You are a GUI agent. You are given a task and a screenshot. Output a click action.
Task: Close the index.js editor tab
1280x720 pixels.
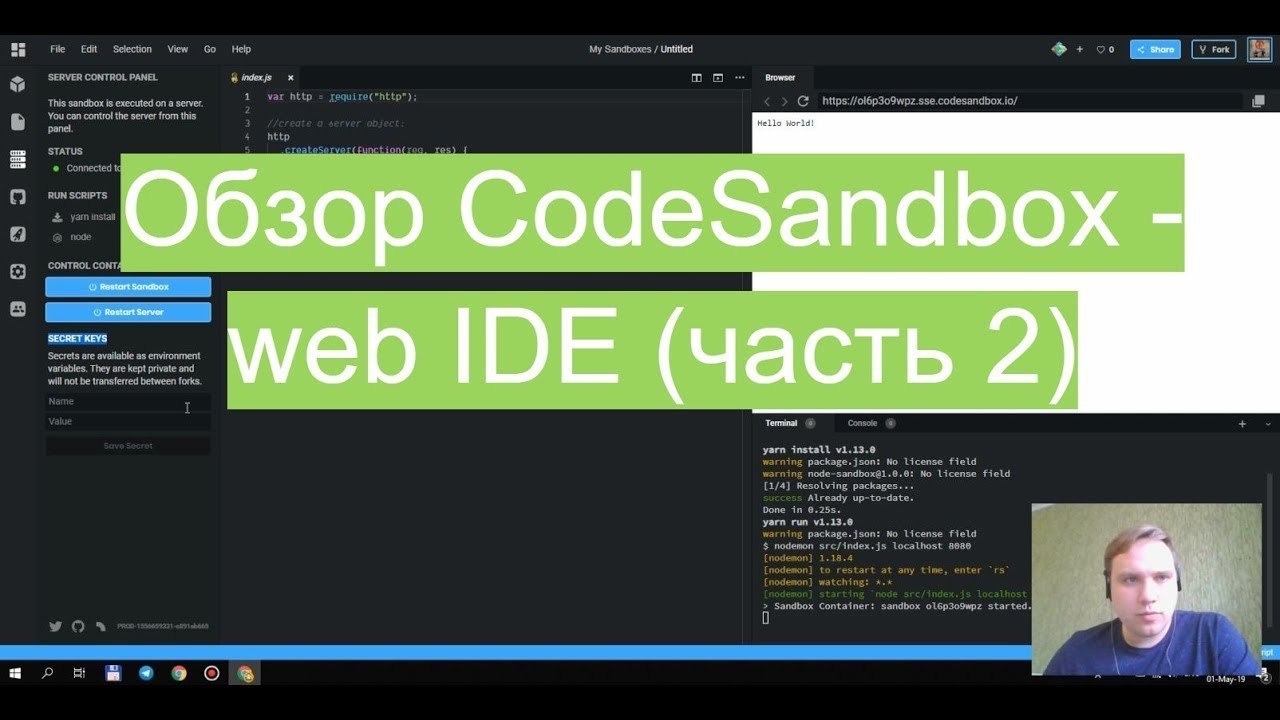291,77
